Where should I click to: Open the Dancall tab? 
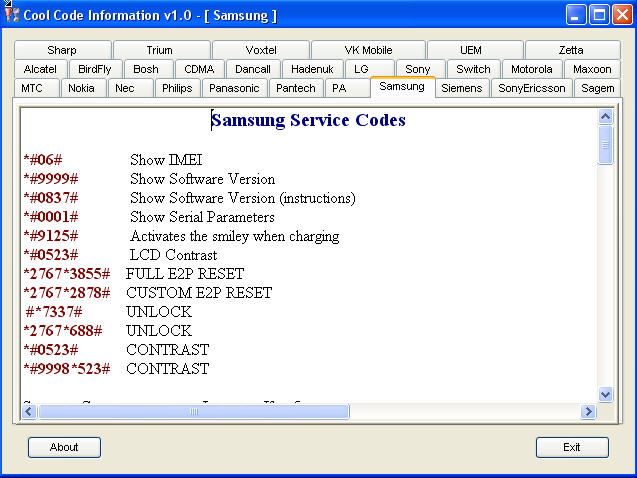click(x=253, y=69)
